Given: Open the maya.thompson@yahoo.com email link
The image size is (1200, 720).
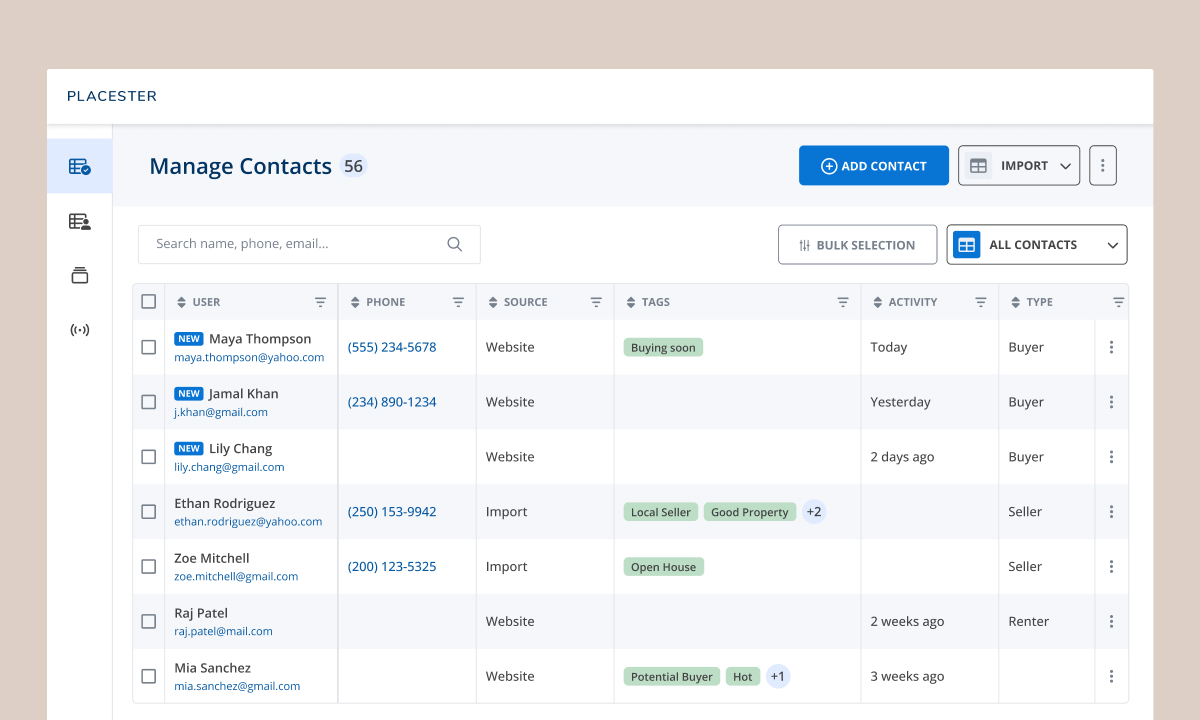Looking at the screenshot, I should pyautogui.click(x=249, y=357).
